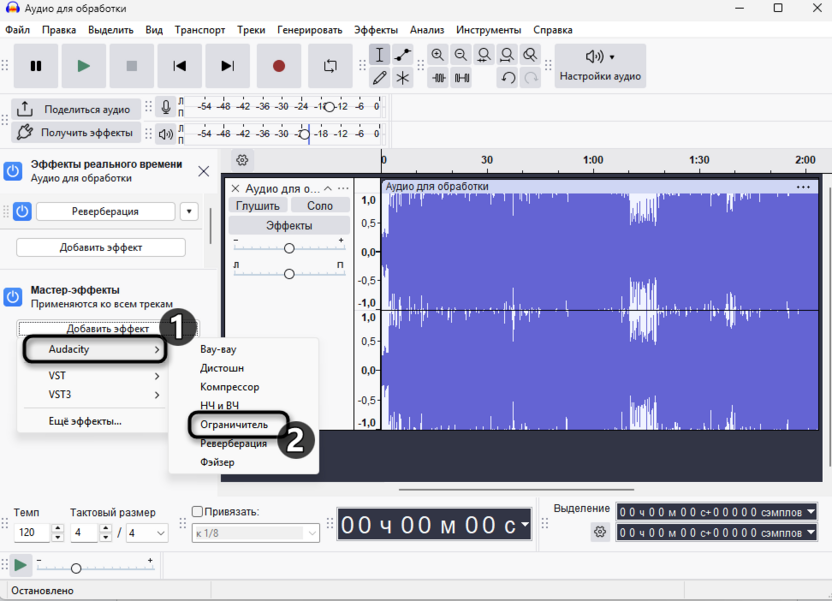Select Ограничитель effect from submenu
This screenshot has width=832, height=601.
click(234, 424)
